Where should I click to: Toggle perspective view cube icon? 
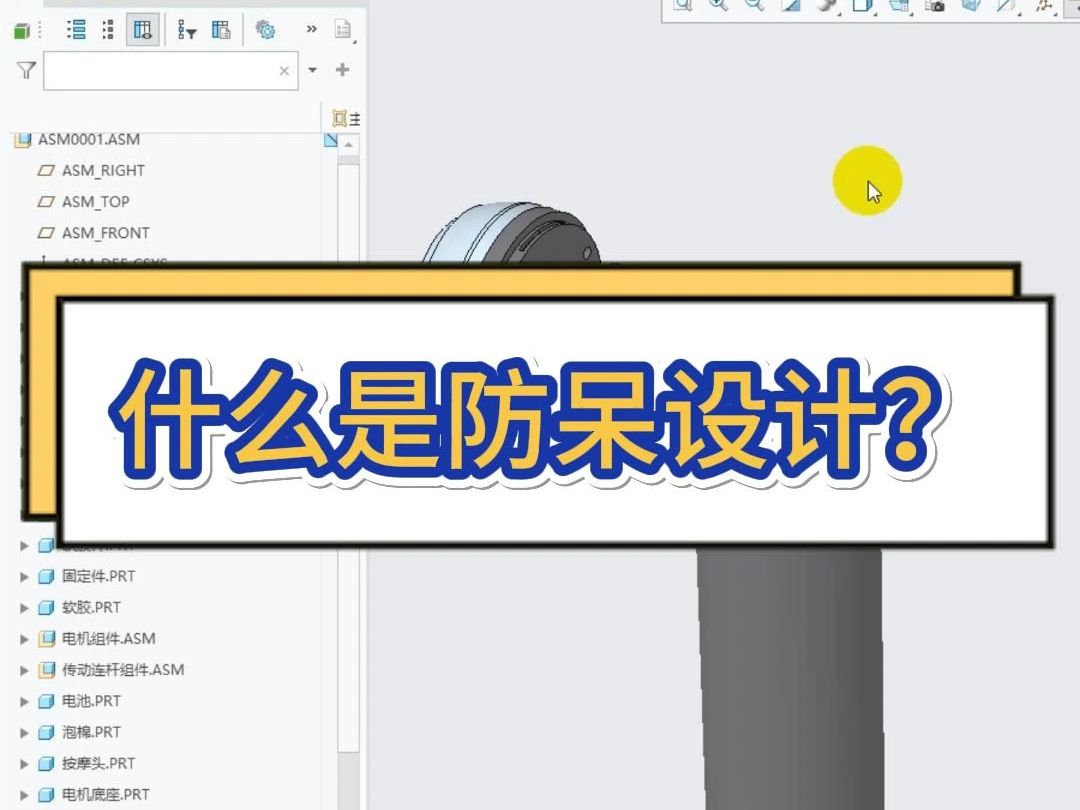(x=971, y=5)
